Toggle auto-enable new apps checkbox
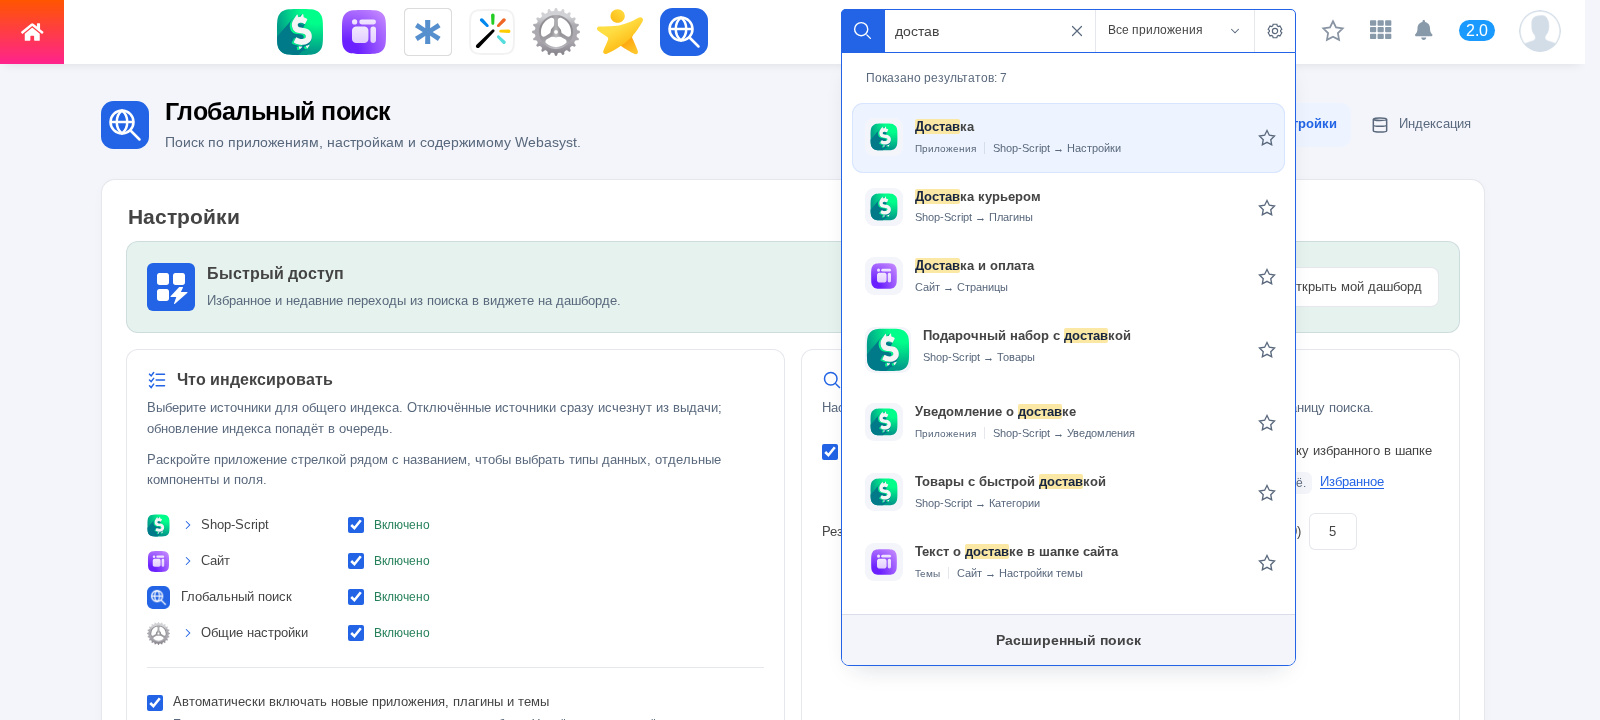Viewport: 1600px width, 720px height. coord(155,703)
